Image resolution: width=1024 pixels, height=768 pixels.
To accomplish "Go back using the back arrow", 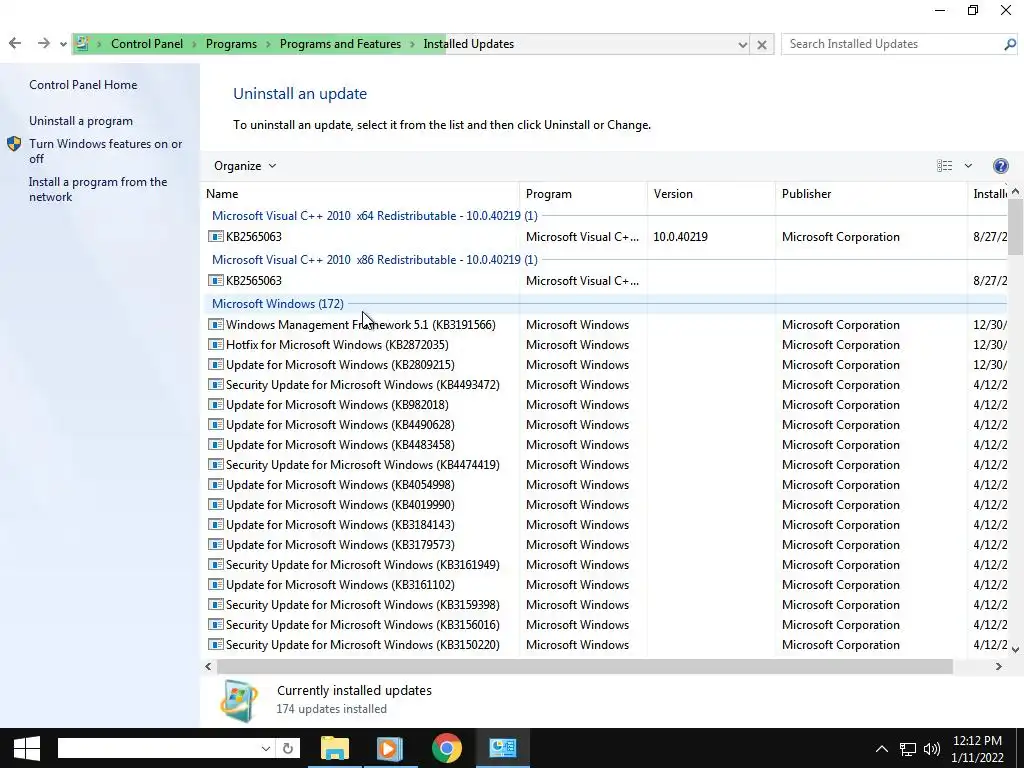I will tap(15, 44).
